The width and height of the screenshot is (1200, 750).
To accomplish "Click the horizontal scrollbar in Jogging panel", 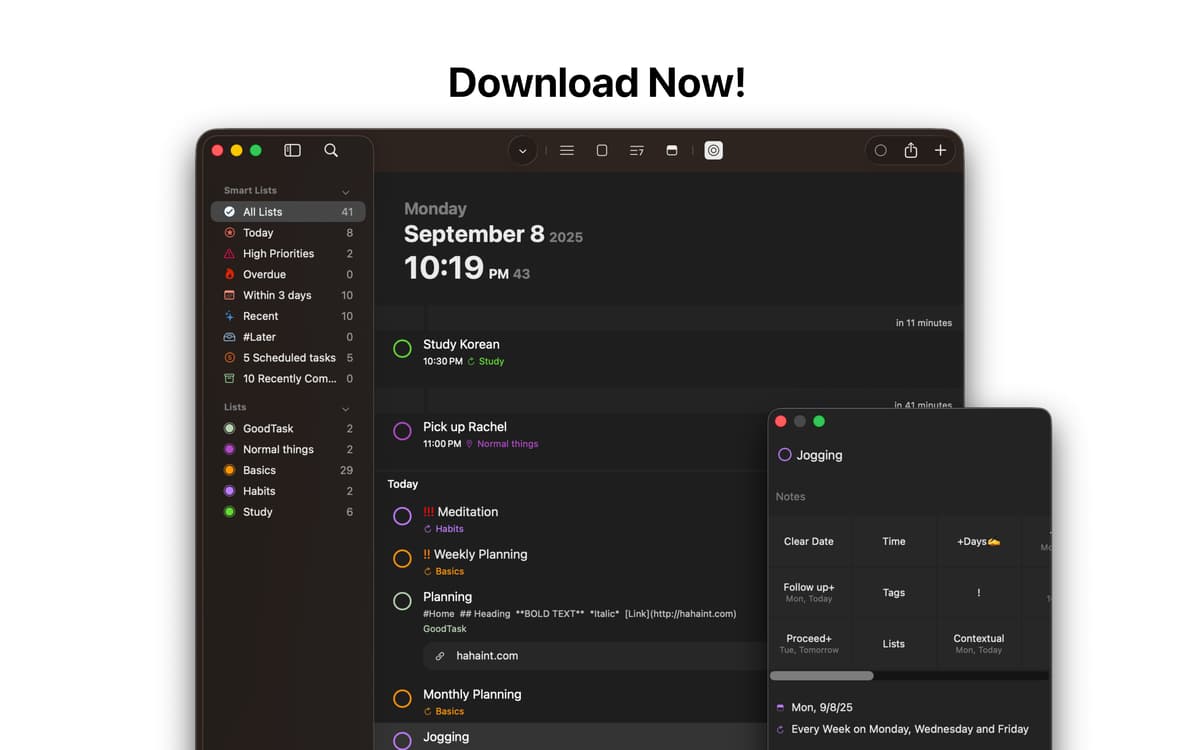I will tap(821, 676).
